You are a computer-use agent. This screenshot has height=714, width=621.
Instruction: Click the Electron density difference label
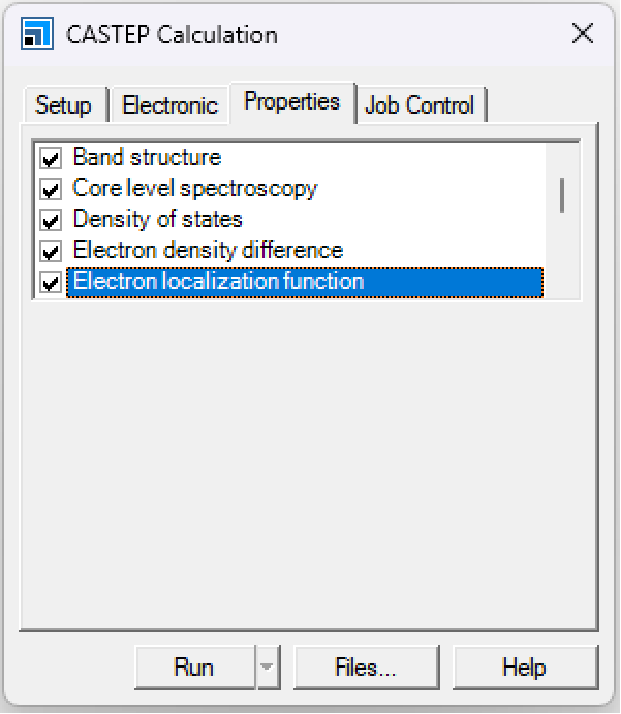[x=208, y=251]
